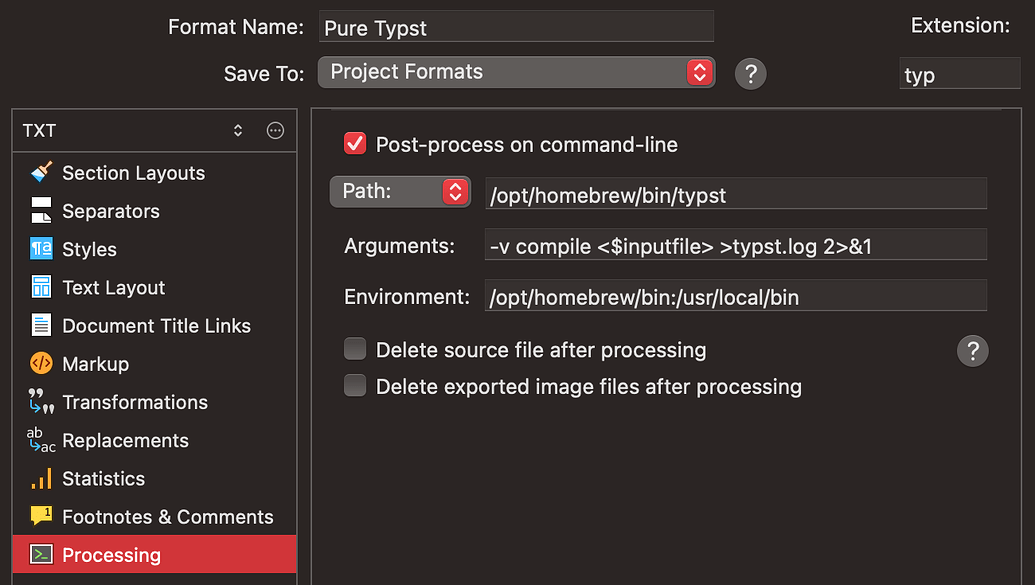Click the help button beside Save To
This screenshot has width=1035, height=585.
pos(750,72)
